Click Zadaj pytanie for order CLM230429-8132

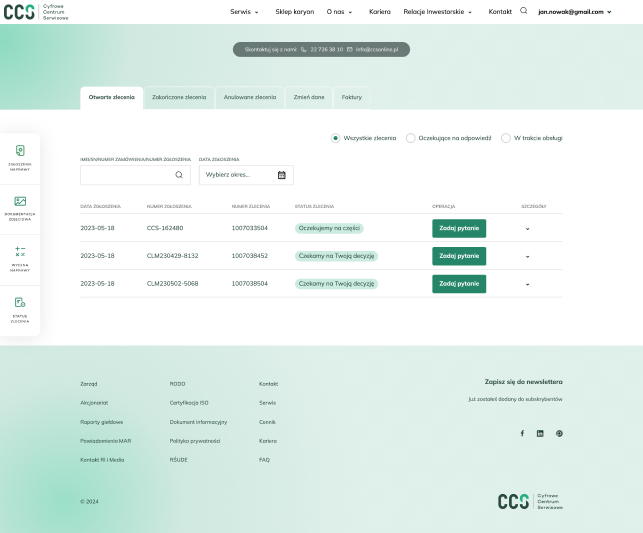(459, 256)
